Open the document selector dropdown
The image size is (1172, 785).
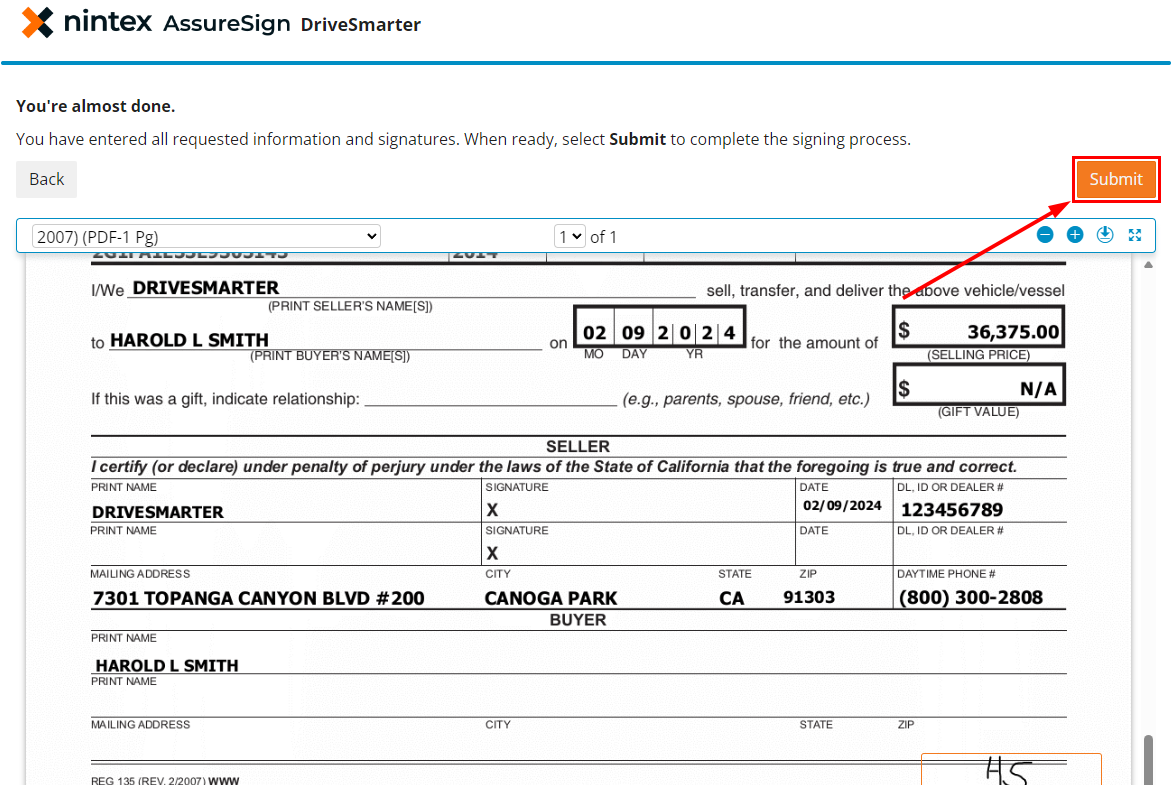coord(206,237)
